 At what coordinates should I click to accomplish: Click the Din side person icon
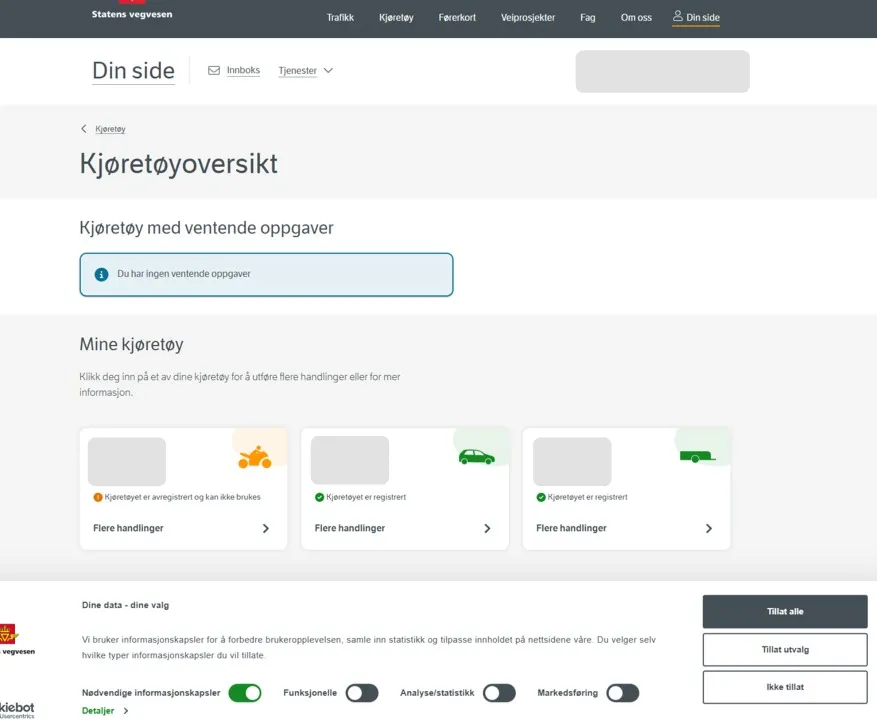(x=677, y=16)
